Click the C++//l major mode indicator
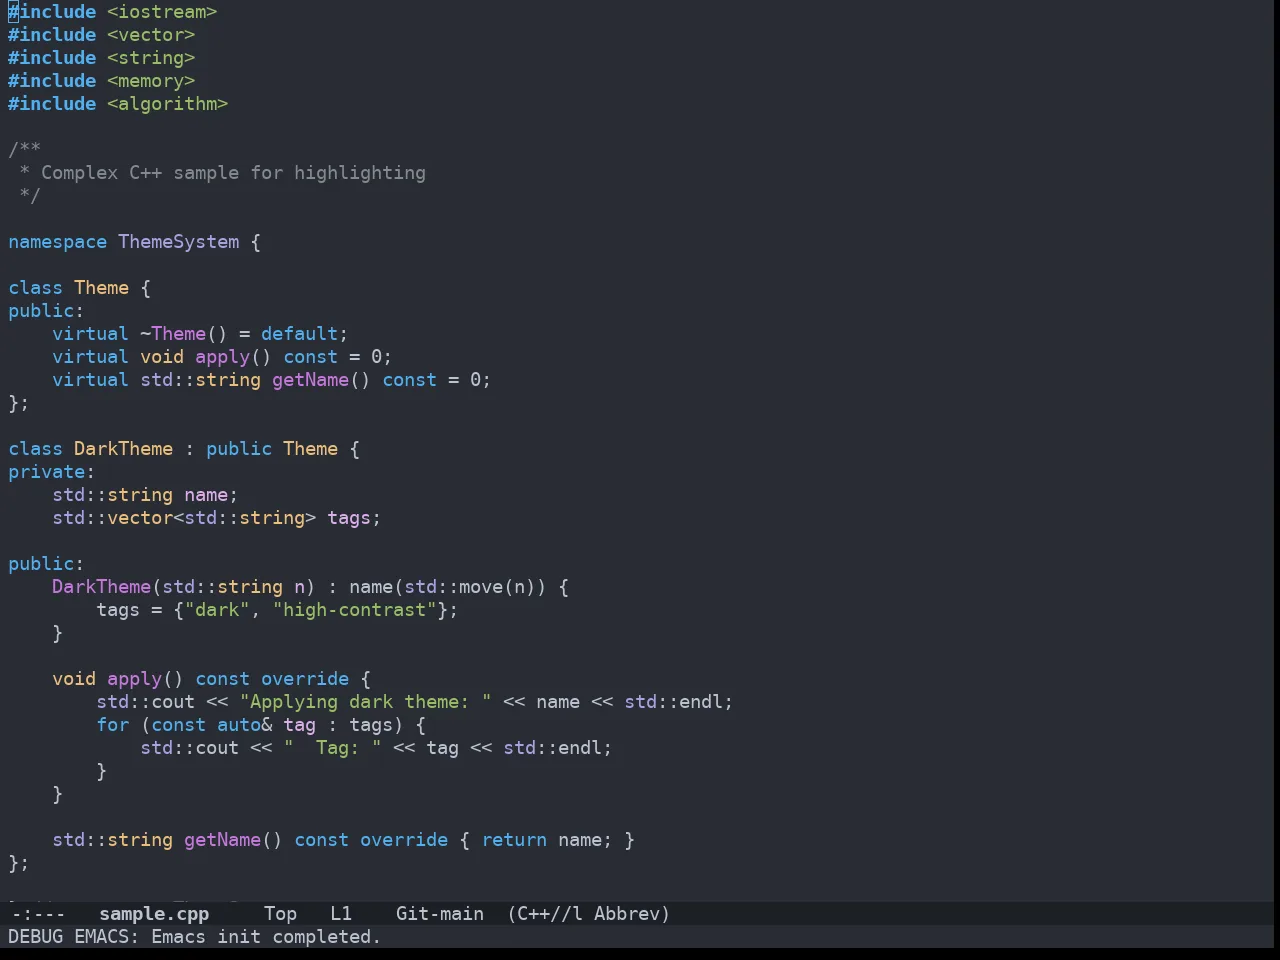Image resolution: width=1280 pixels, height=960 pixels. tap(550, 913)
